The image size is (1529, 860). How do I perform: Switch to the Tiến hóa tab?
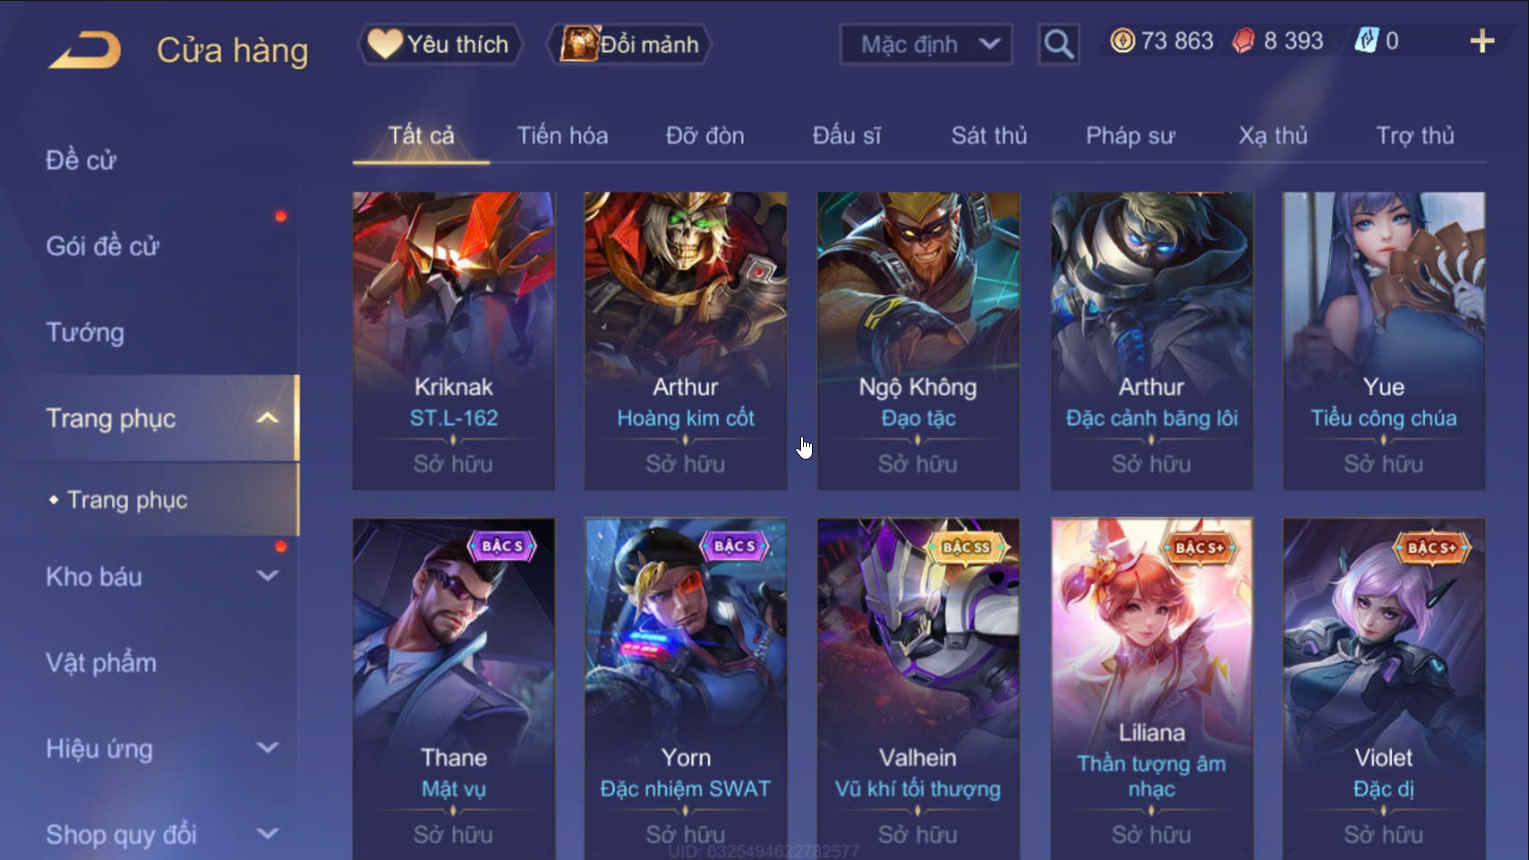pyautogui.click(x=562, y=135)
